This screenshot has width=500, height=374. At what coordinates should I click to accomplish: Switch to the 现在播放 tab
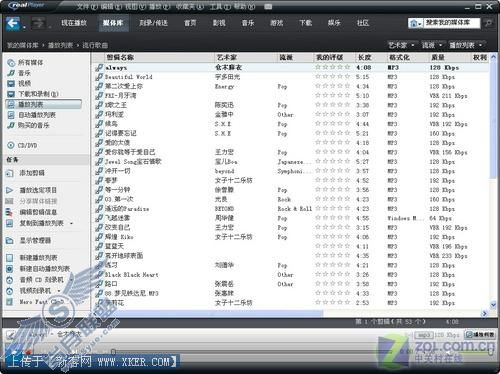pos(74,23)
